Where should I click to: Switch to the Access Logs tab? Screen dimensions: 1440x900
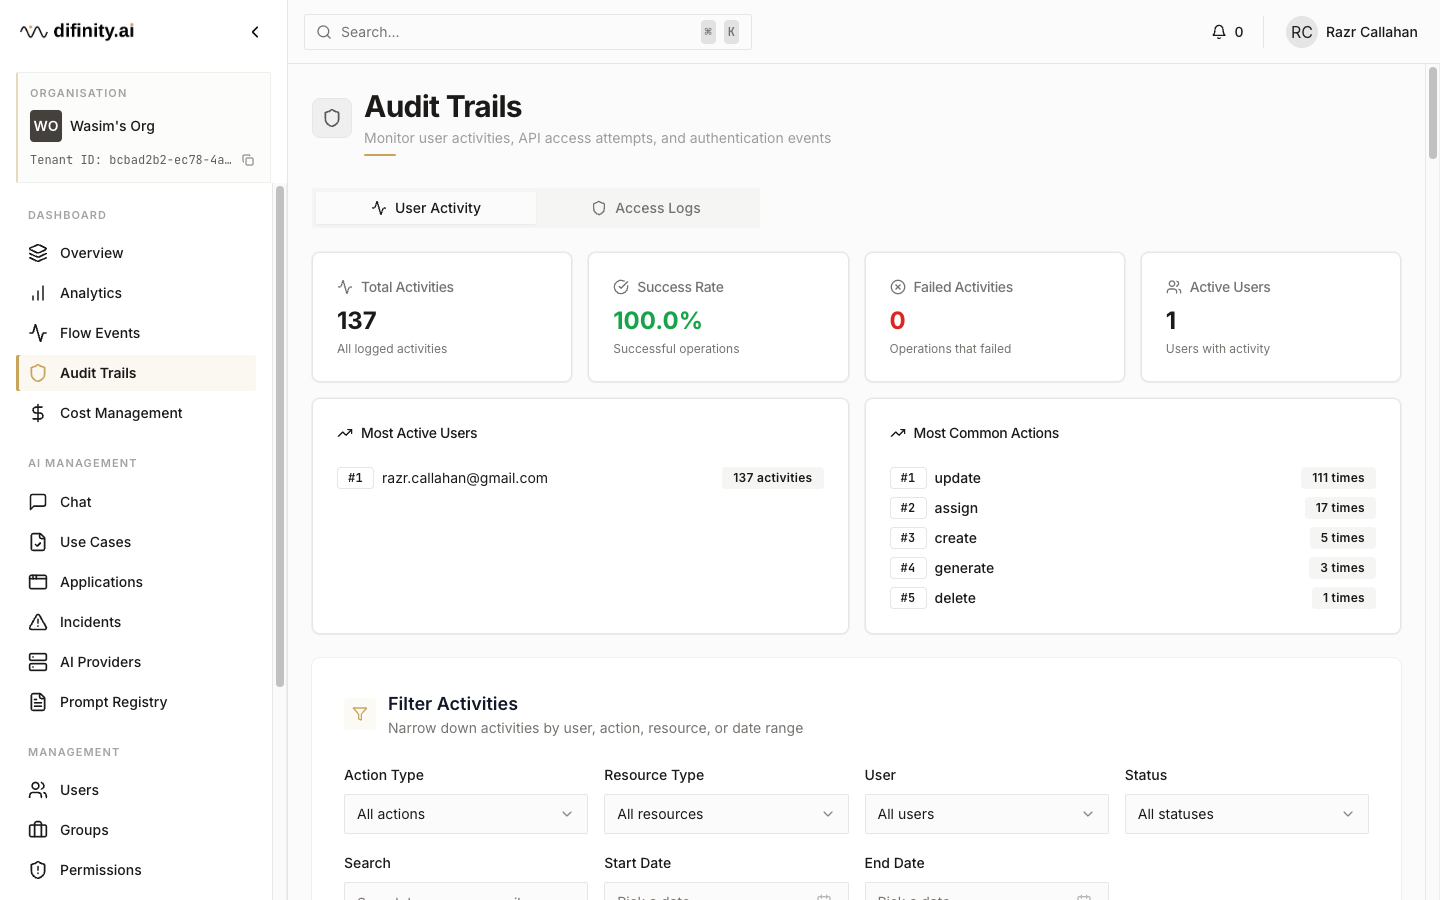[646, 208]
